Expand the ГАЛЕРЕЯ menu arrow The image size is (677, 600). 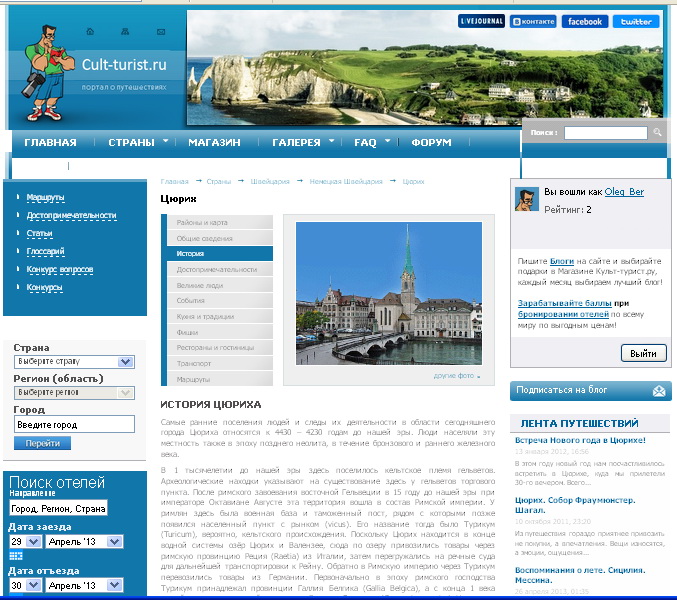pyautogui.click(x=332, y=141)
